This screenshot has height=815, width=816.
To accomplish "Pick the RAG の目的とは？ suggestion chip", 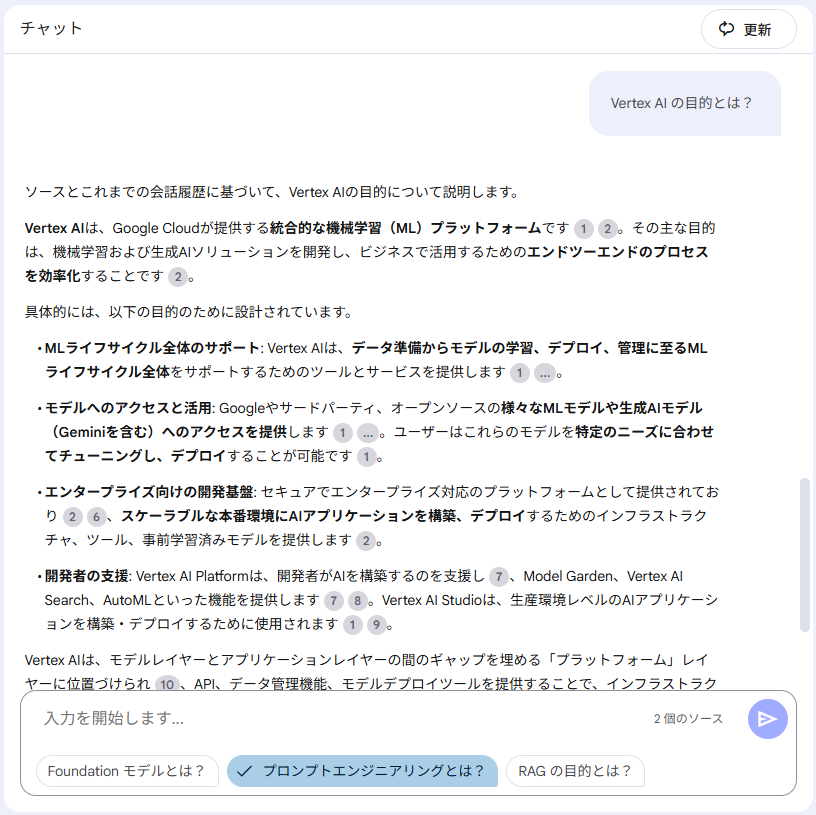I will pos(575,771).
